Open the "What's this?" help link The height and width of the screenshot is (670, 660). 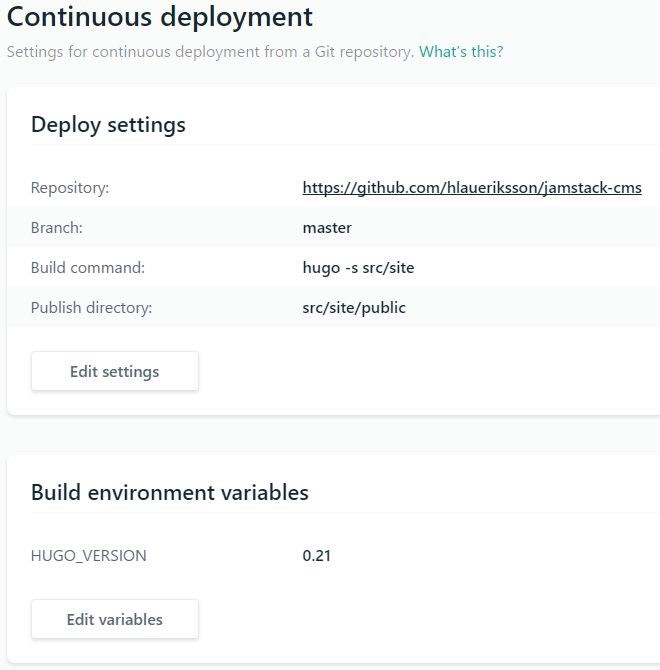[461, 52]
